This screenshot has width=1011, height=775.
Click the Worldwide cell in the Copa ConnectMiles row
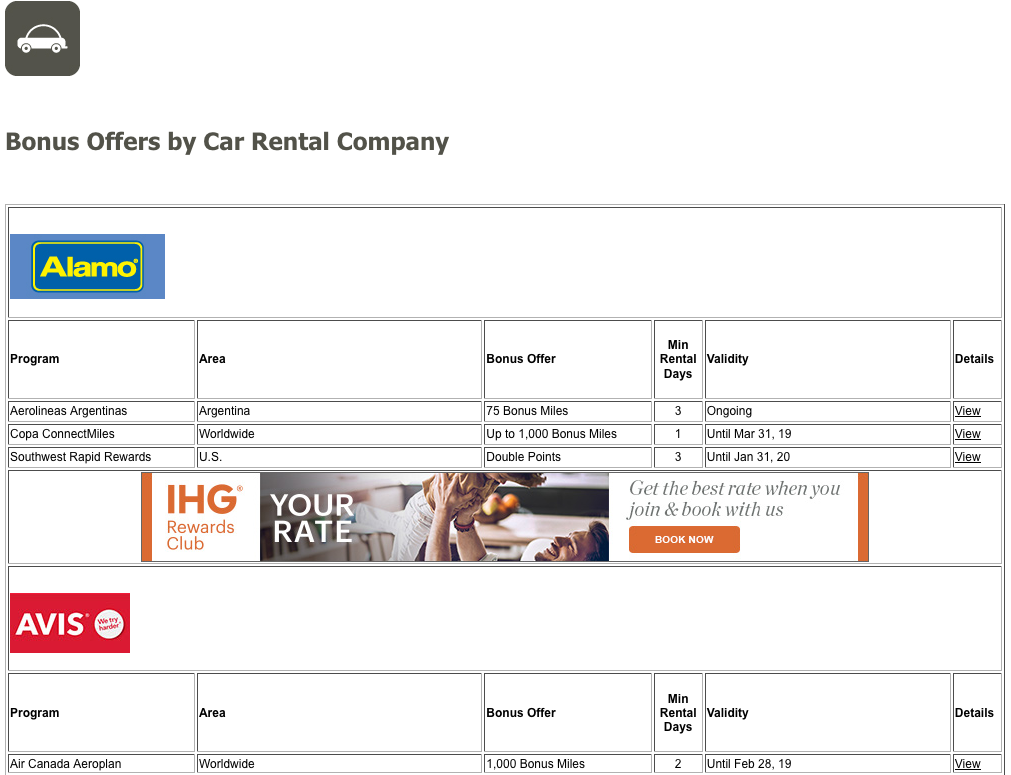tap(339, 434)
